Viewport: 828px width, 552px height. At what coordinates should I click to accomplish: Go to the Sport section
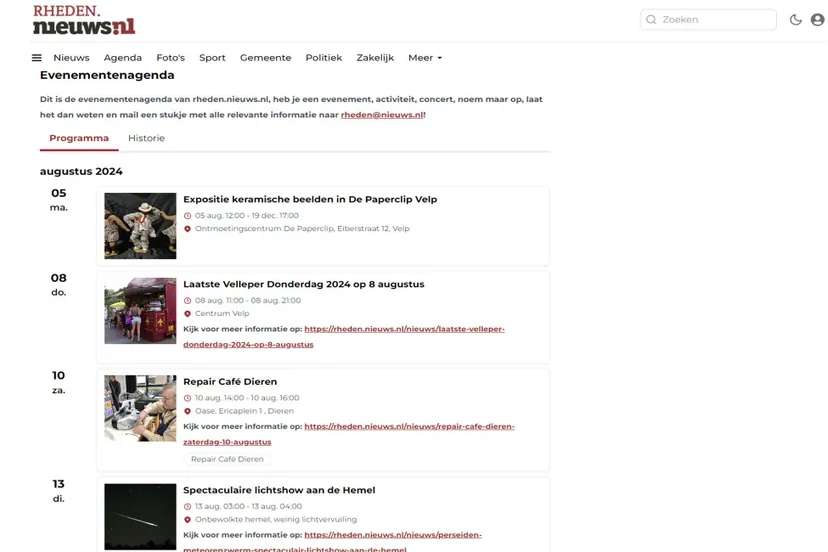coord(212,58)
